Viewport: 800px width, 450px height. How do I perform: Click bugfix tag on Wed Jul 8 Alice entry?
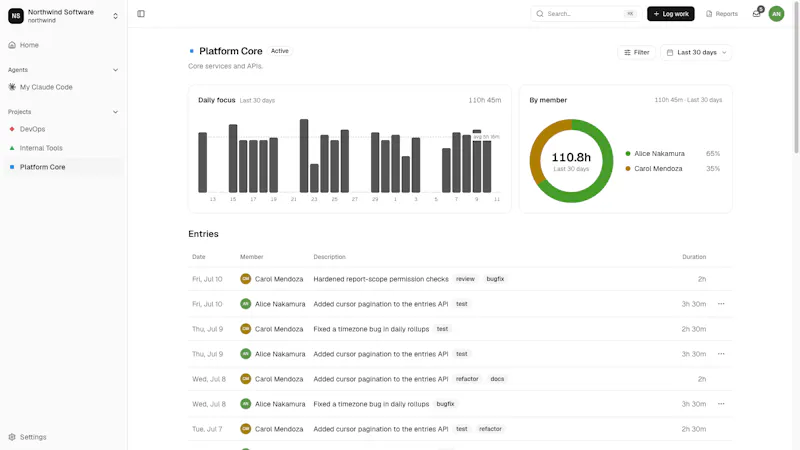tap(445, 404)
